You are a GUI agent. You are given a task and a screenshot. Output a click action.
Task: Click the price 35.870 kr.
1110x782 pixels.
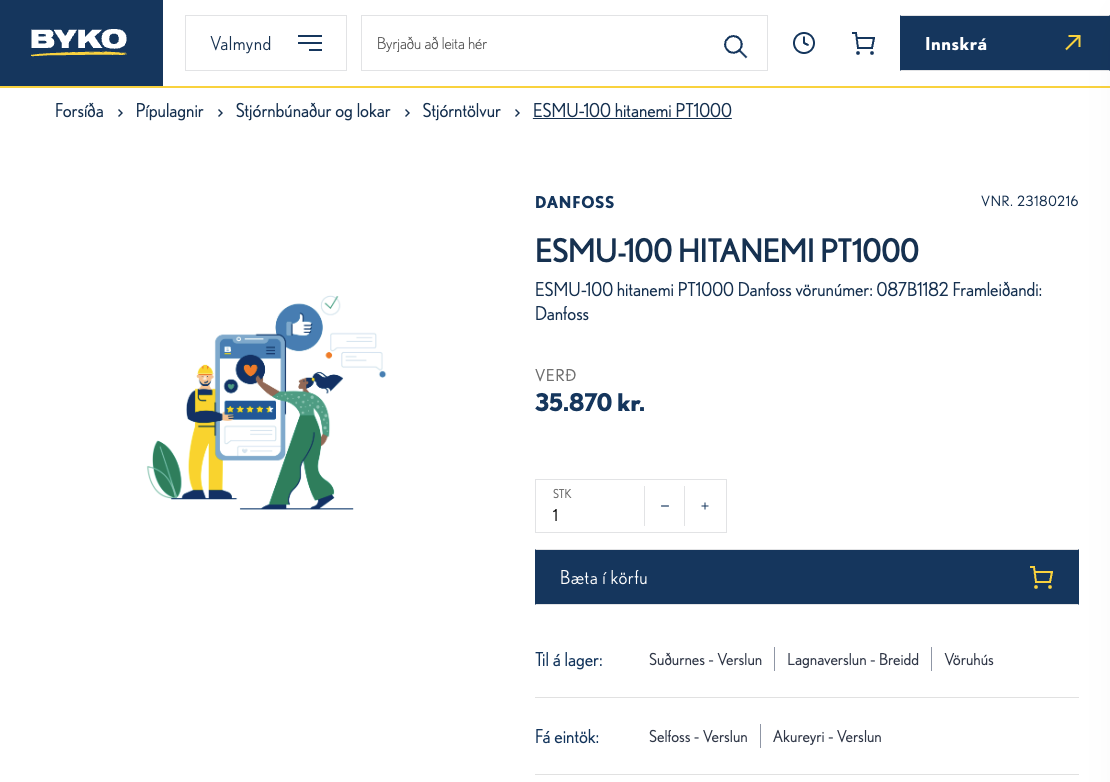(x=590, y=403)
